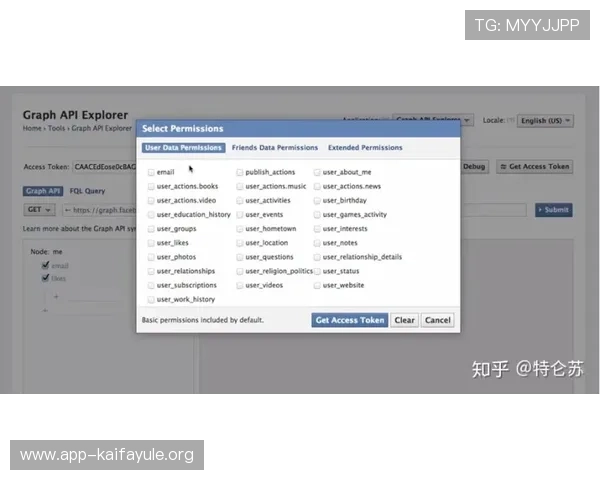
Task: Enable the publish_actions permission
Action: click(240, 172)
